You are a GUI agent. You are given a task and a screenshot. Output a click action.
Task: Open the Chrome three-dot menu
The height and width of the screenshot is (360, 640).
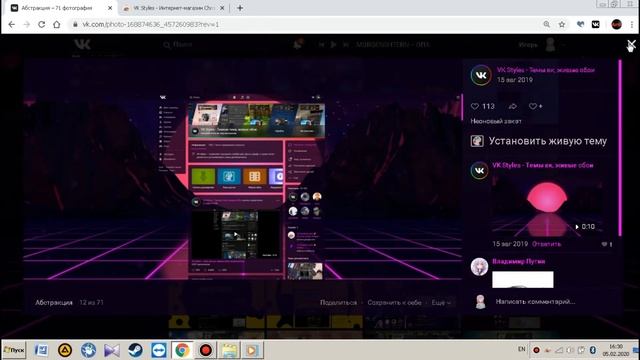pyautogui.click(x=632, y=24)
